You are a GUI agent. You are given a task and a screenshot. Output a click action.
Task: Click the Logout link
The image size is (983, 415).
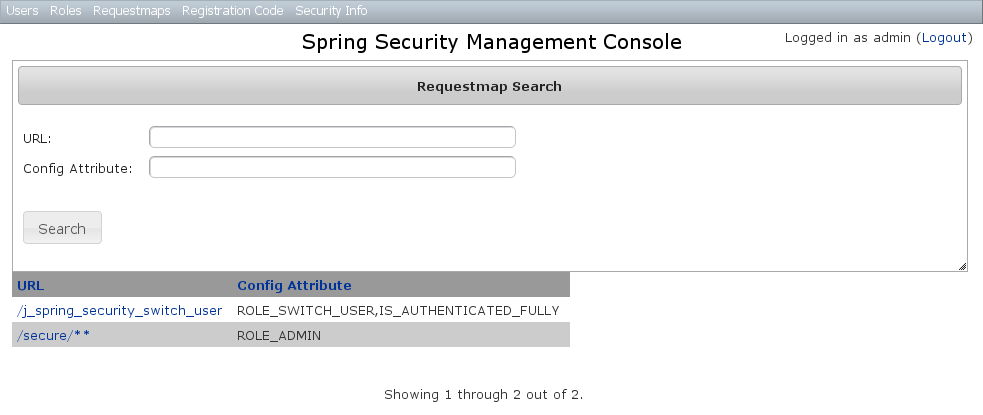(x=943, y=38)
